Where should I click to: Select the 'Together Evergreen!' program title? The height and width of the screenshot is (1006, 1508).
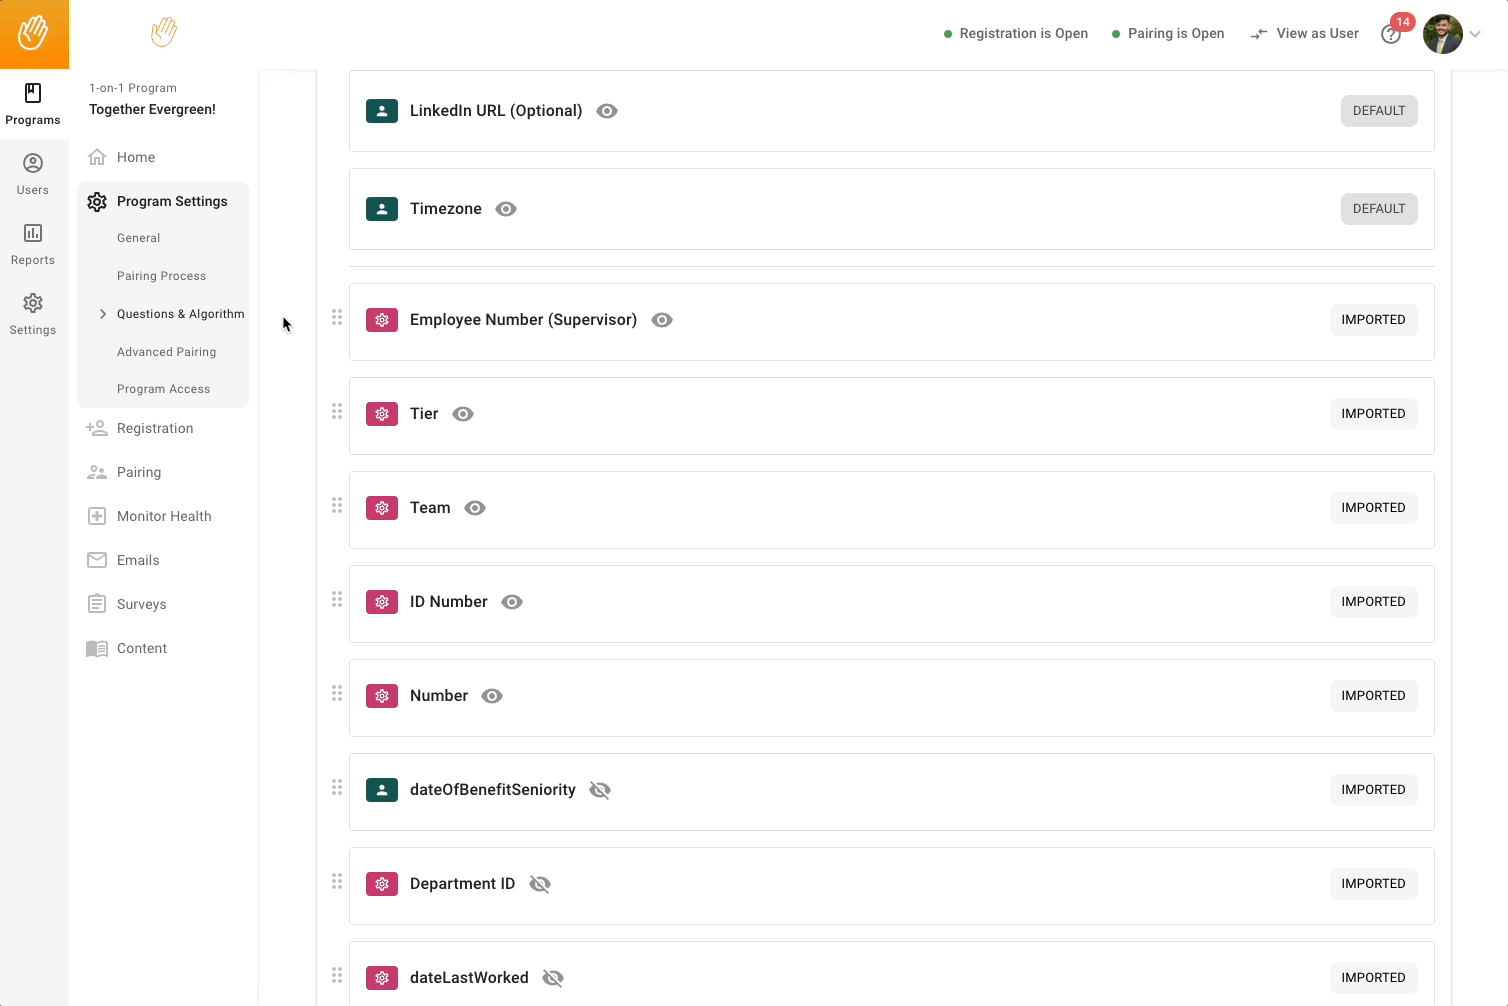(152, 109)
